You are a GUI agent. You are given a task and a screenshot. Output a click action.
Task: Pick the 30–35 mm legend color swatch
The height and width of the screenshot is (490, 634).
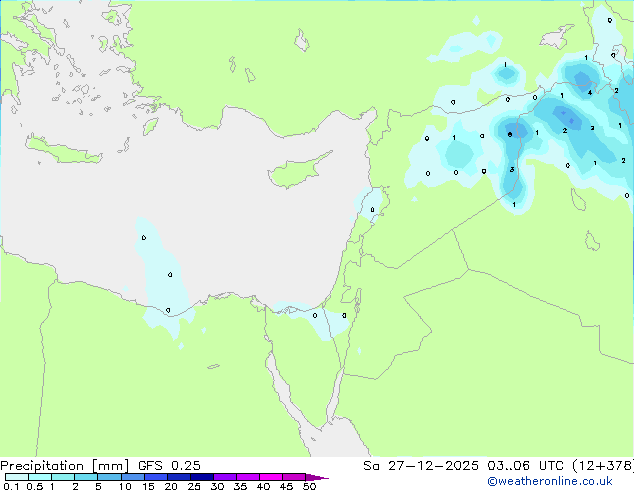tap(224, 477)
